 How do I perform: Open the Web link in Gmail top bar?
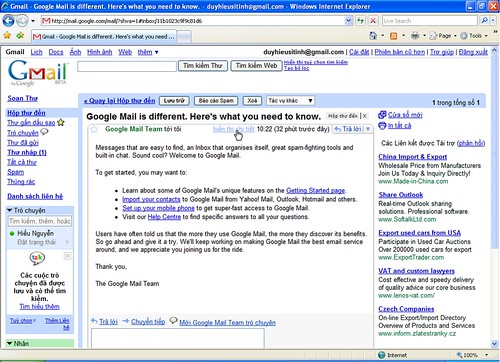pyautogui.click(x=125, y=52)
